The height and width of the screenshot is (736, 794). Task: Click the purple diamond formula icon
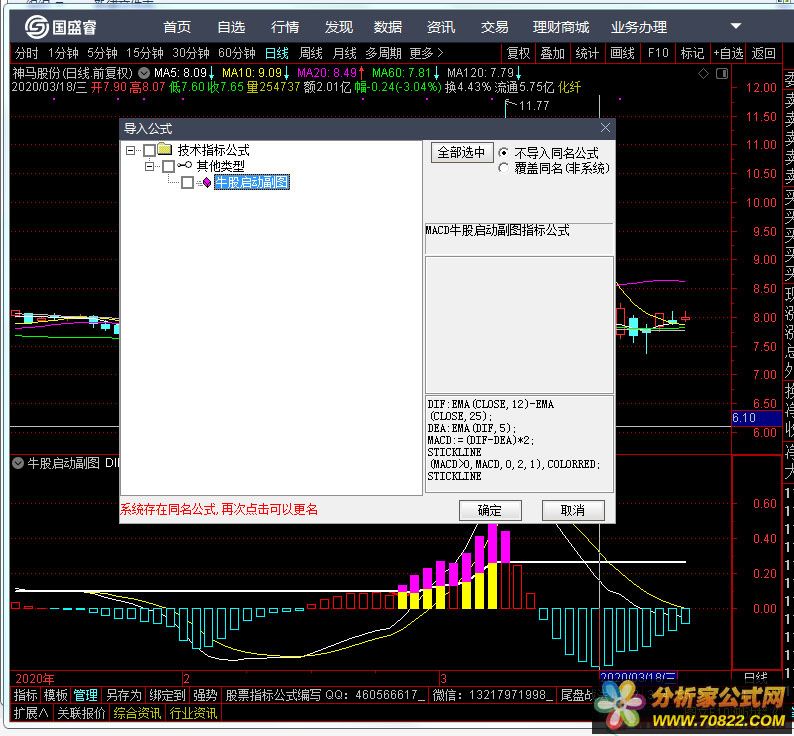[x=207, y=182]
